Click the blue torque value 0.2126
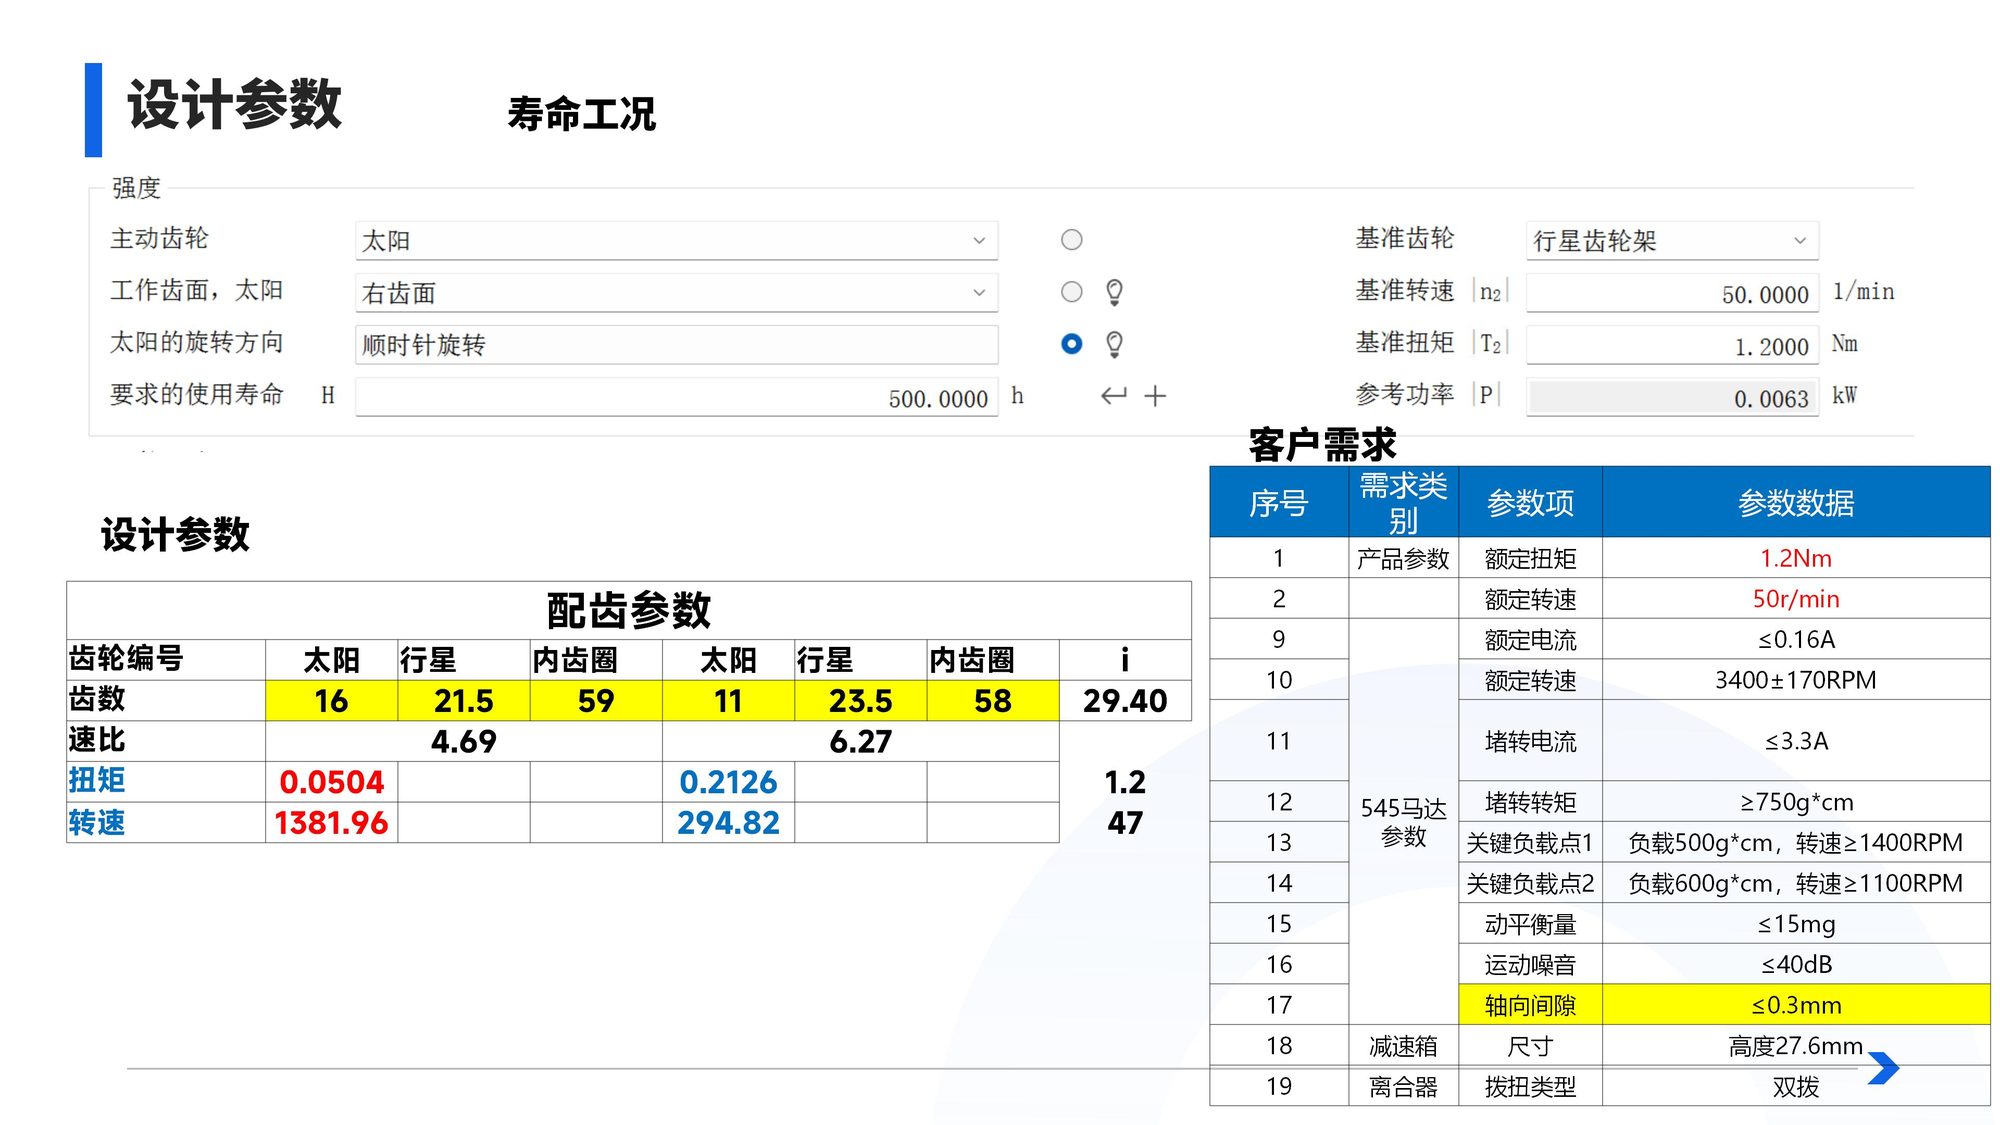The height and width of the screenshot is (1125, 2000). click(728, 782)
